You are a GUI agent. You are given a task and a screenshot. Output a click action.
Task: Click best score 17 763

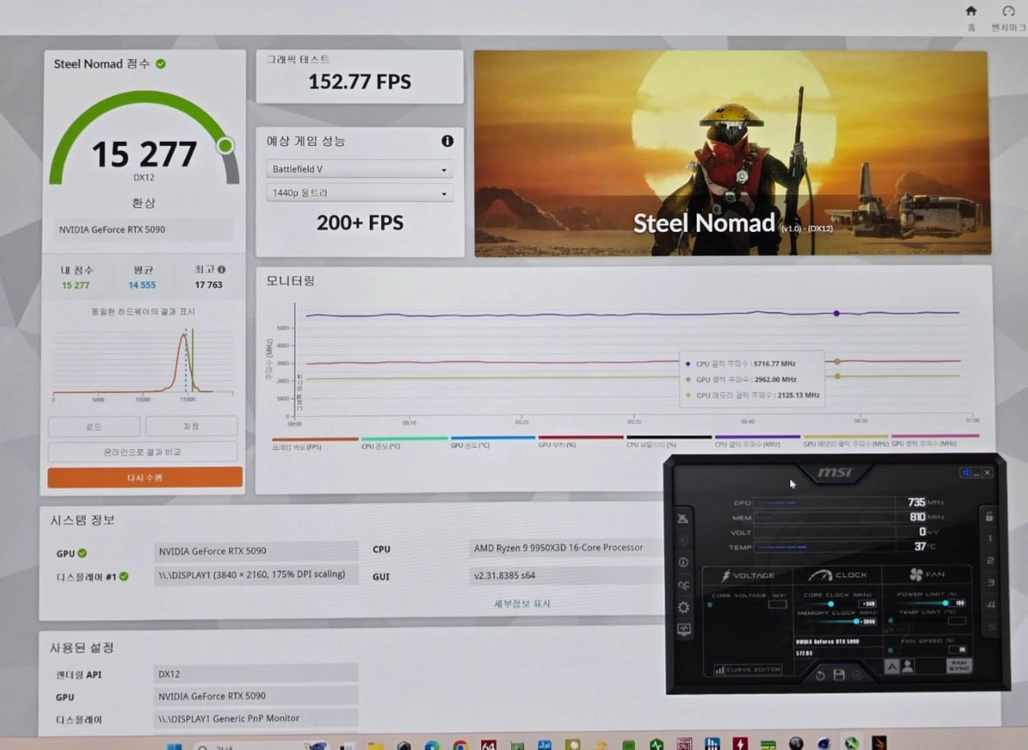pyautogui.click(x=208, y=285)
